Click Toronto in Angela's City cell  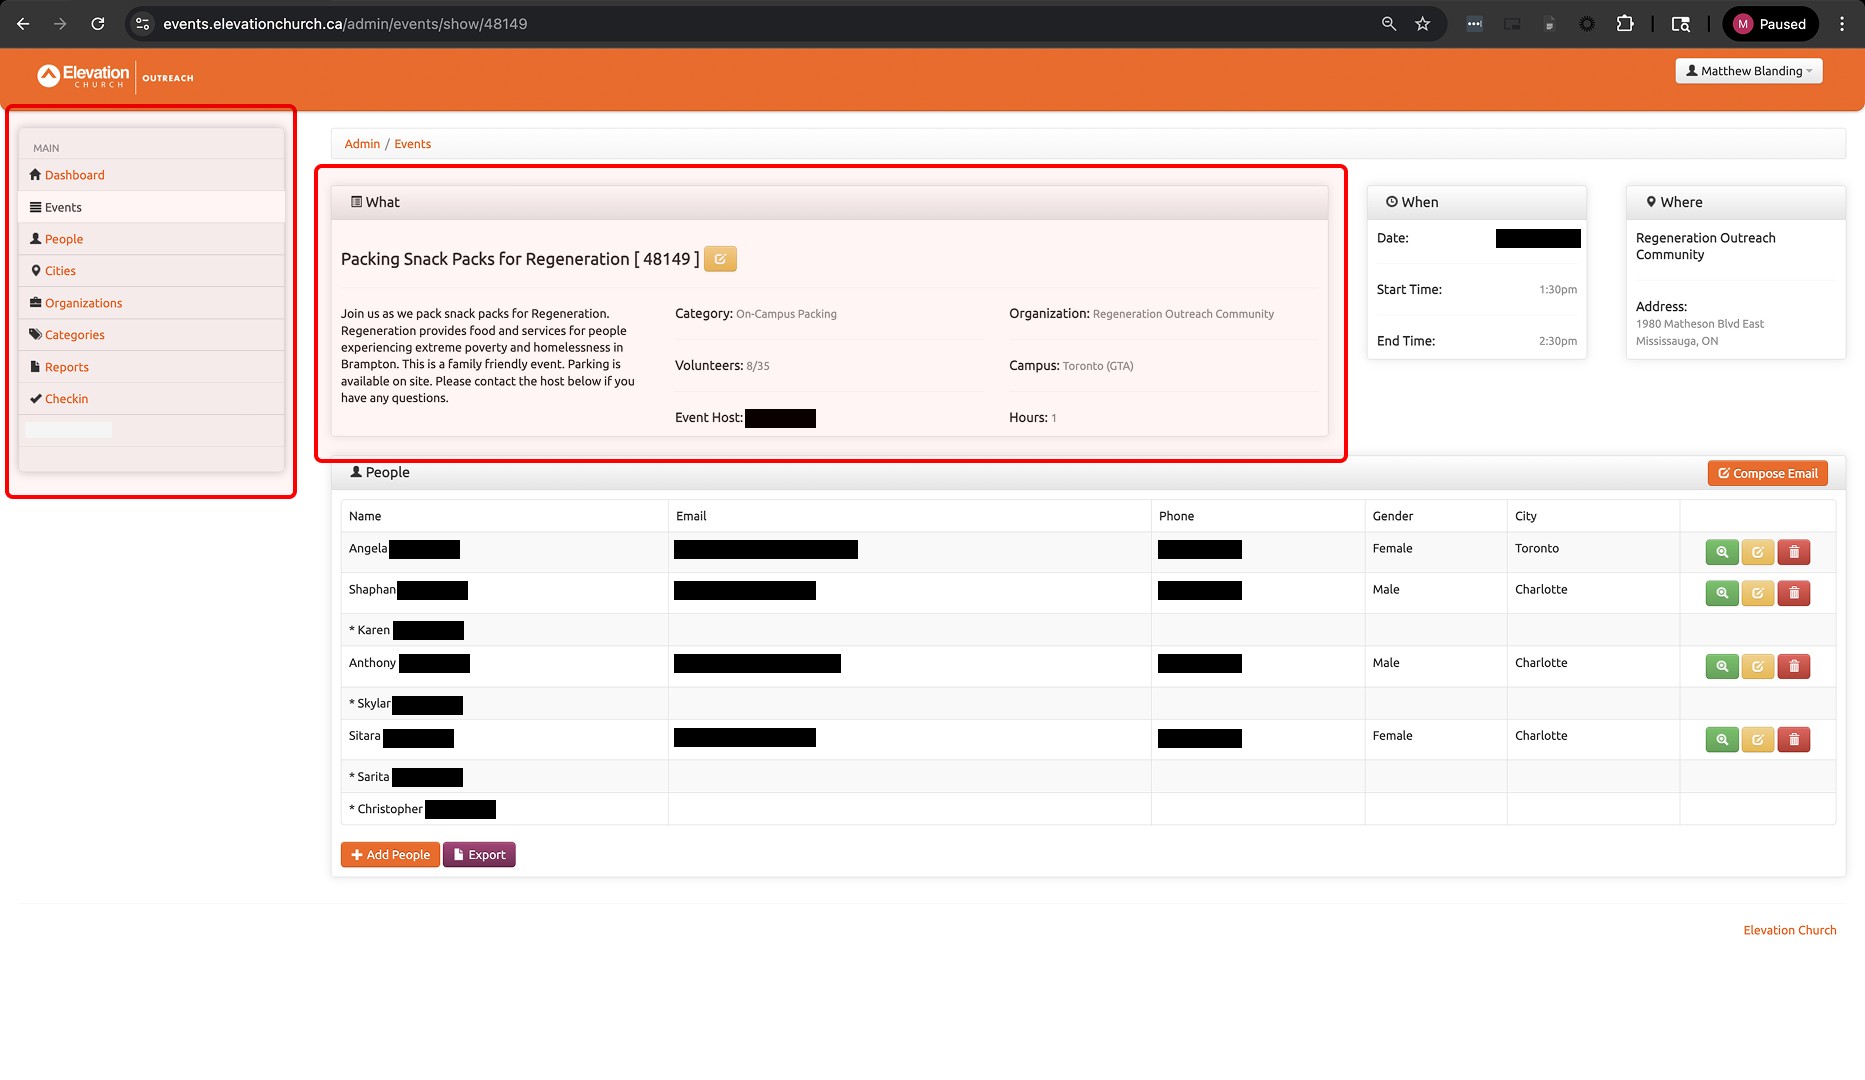click(x=1537, y=548)
